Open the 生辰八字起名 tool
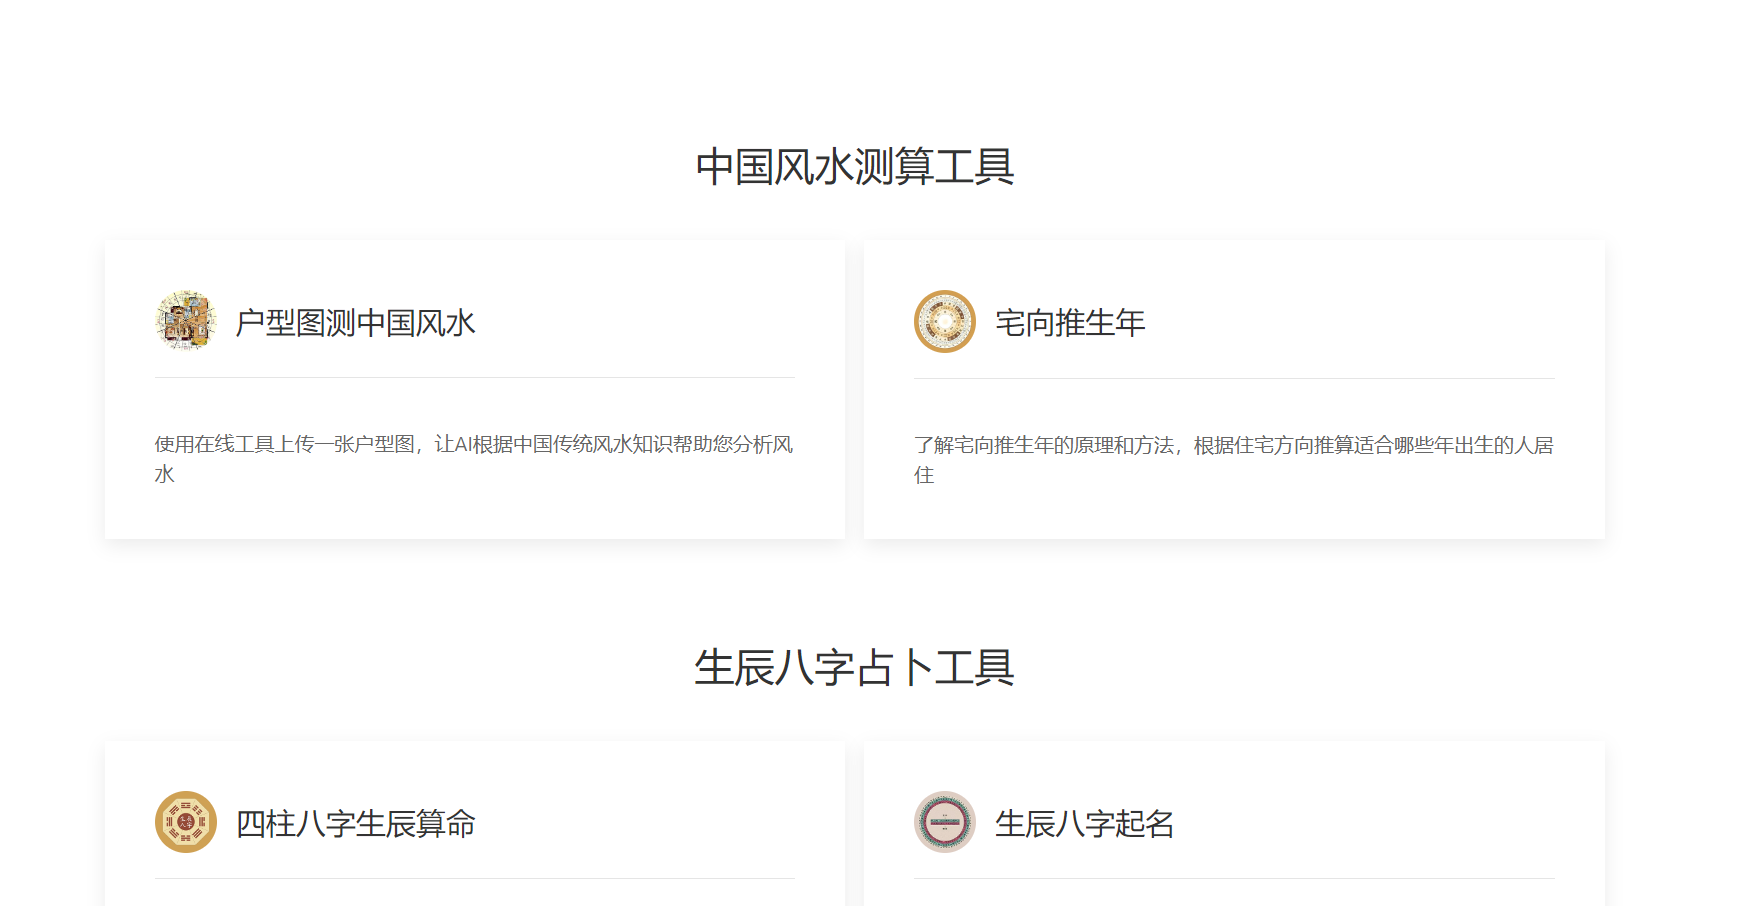Viewport: 1755px width, 906px height. pyautogui.click(x=1086, y=823)
